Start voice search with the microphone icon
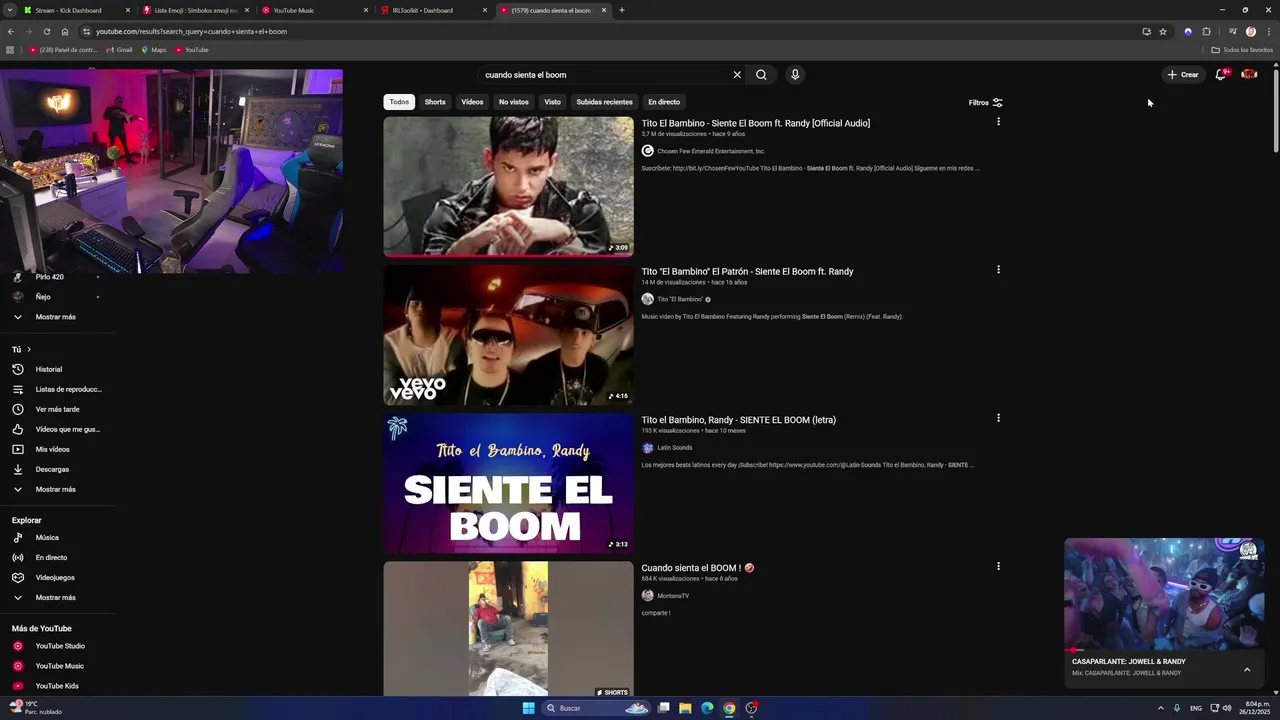 795,75
